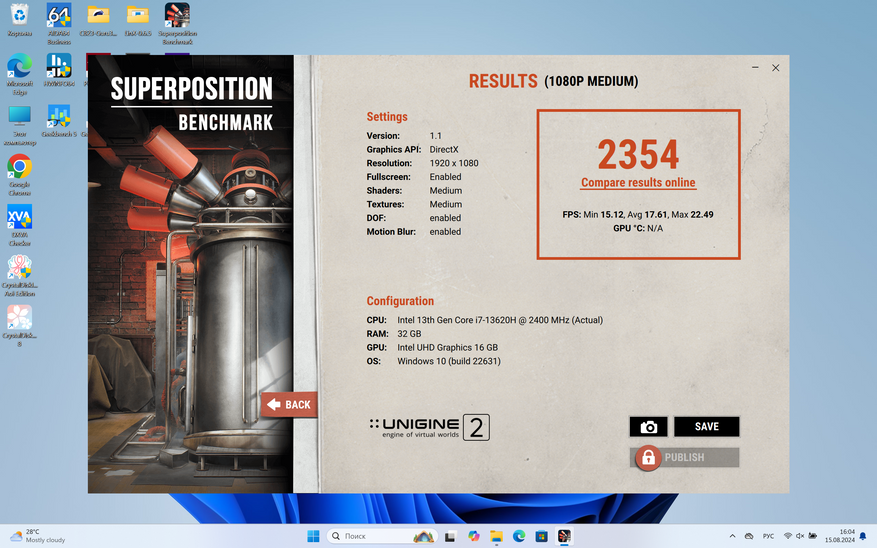This screenshot has width=877, height=548.
Task: Open Task View on taskbar
Action: [x=450, y=536]
